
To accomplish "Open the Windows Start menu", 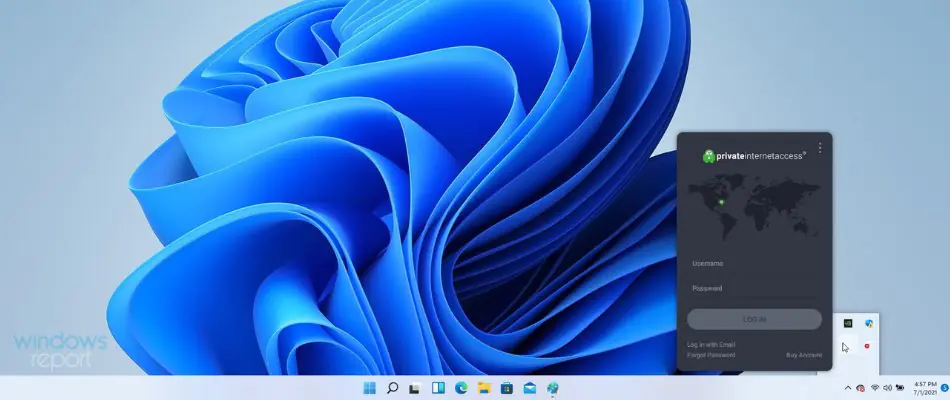I will (369, 388).
